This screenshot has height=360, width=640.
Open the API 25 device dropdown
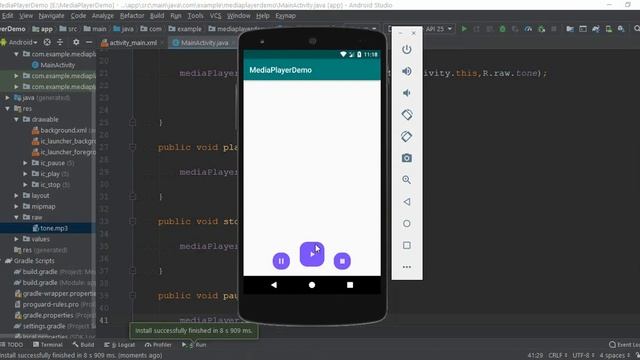coord(439,29)
